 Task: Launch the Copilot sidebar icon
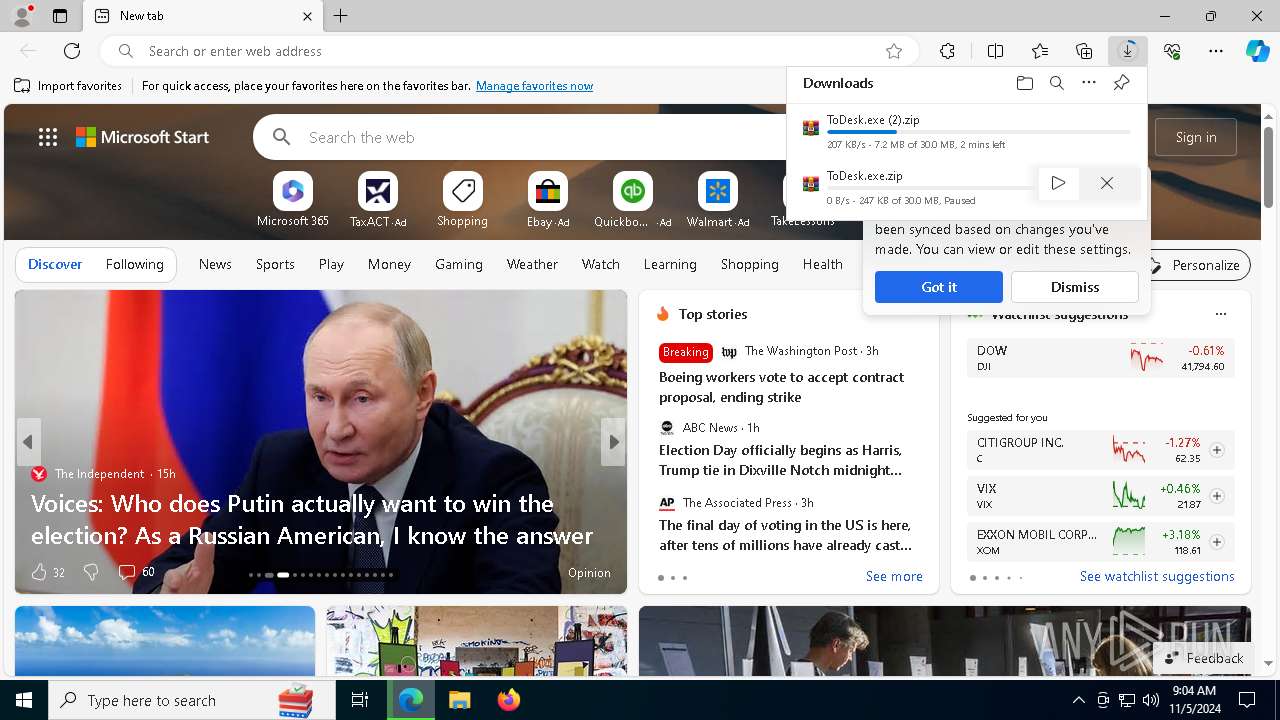click(1257, 51)
